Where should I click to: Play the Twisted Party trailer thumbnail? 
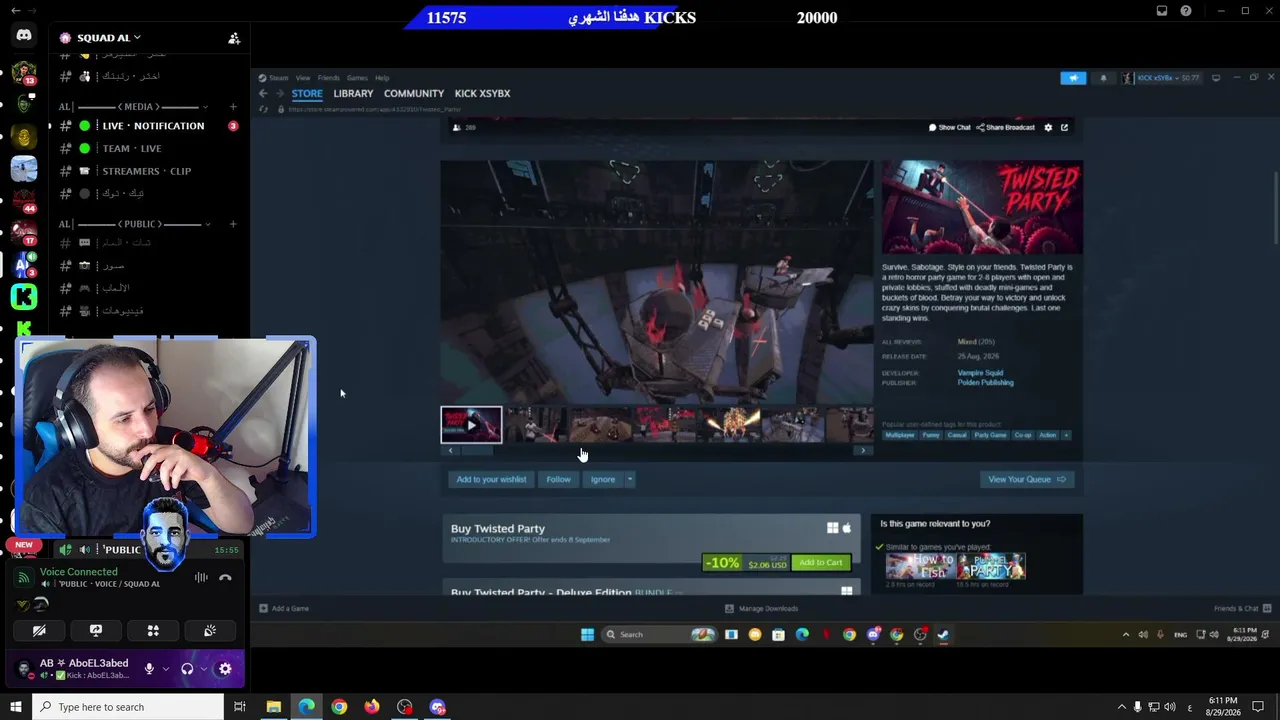pos(471,425)
